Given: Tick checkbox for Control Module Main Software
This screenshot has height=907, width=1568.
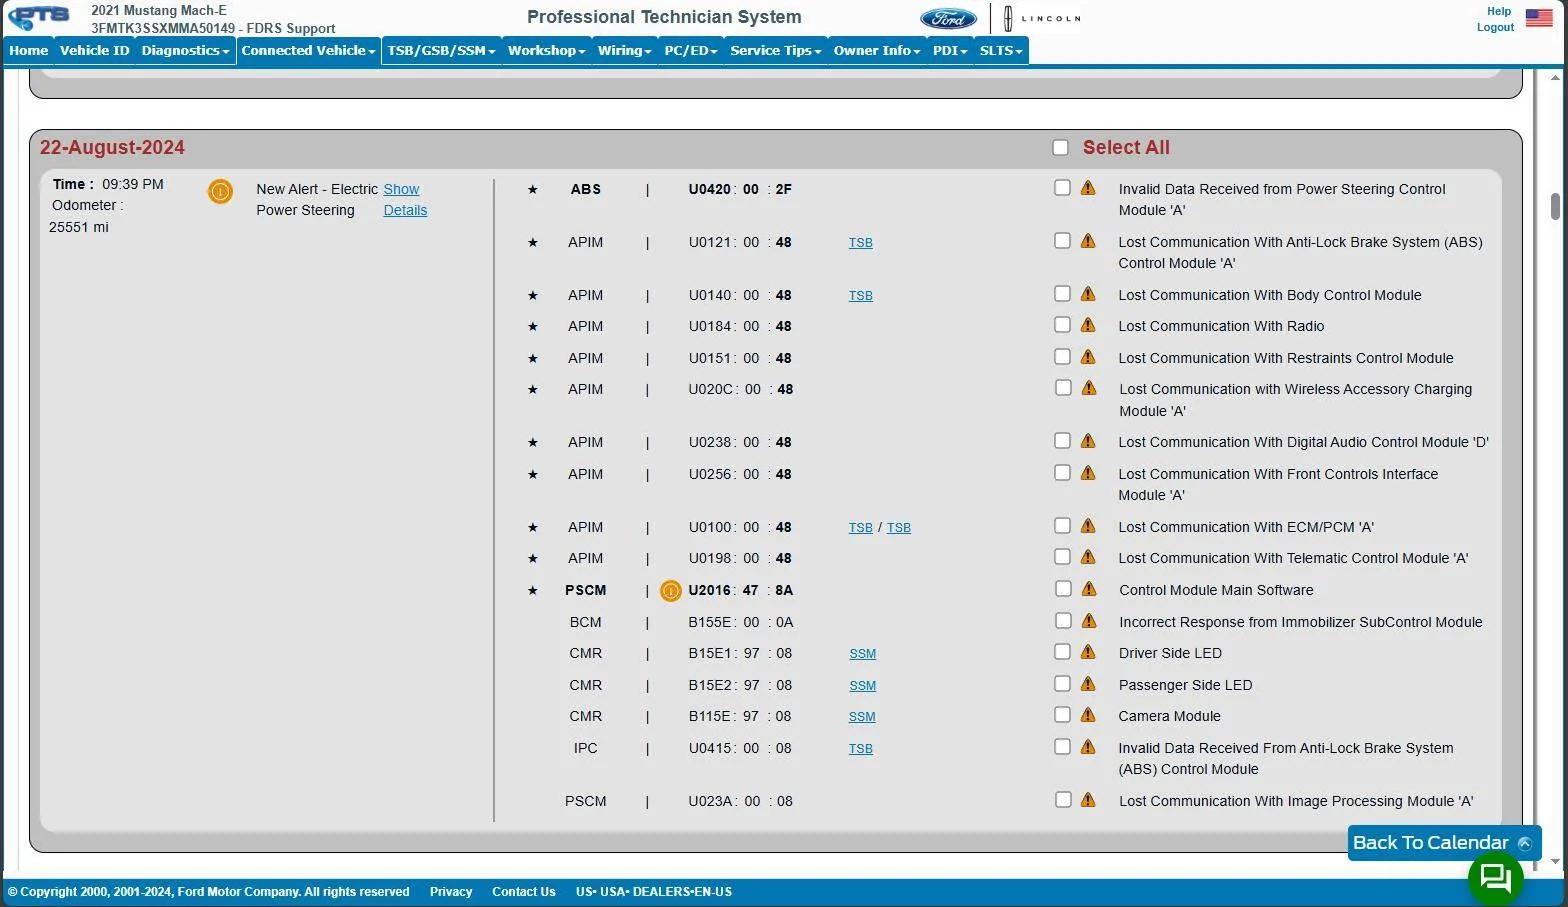Looking at the screenshot, I should pos(1062,589).
